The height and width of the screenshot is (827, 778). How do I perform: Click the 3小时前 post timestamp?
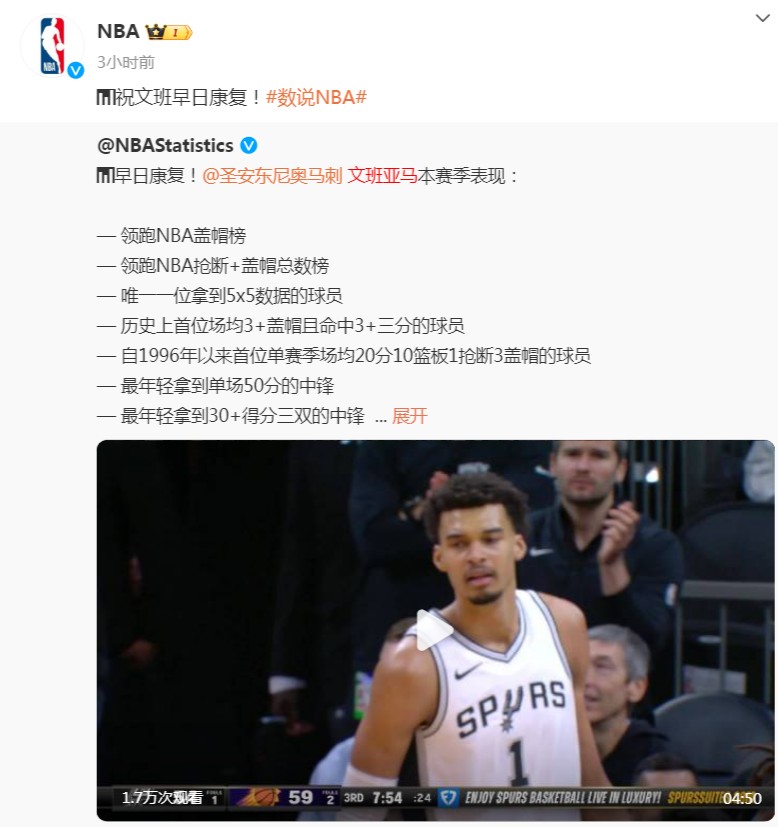[x=126, y=62]
